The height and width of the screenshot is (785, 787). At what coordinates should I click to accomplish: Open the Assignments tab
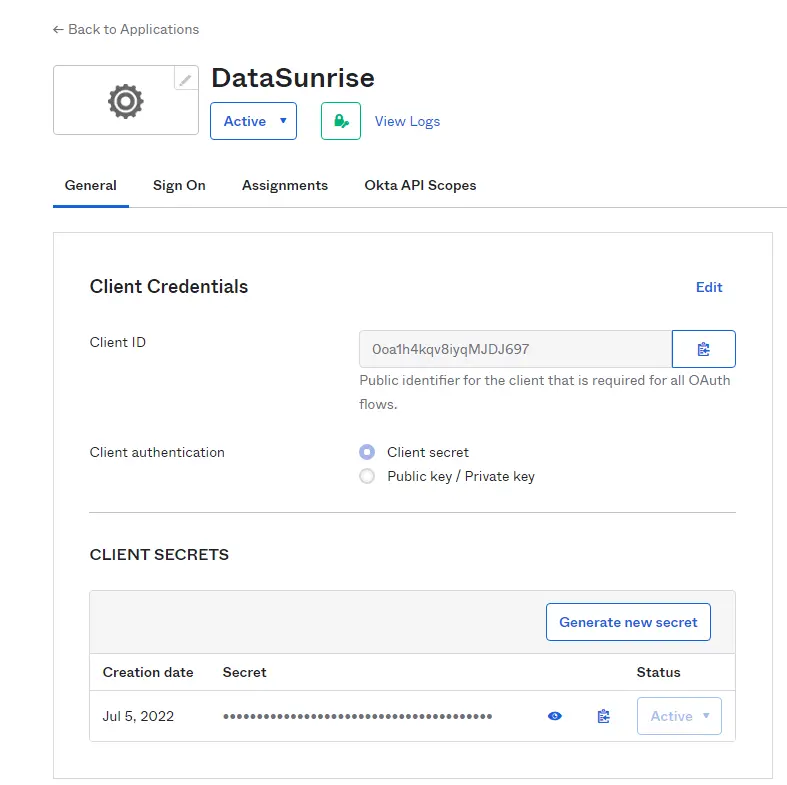pyautogui.click(x=285, y=185)
